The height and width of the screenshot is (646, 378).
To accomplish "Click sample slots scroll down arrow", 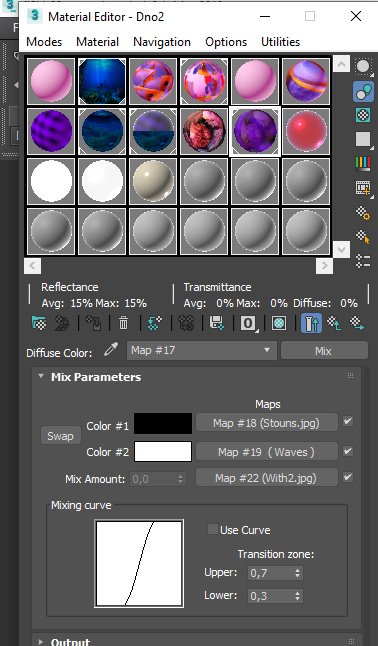I will [341, 249].
